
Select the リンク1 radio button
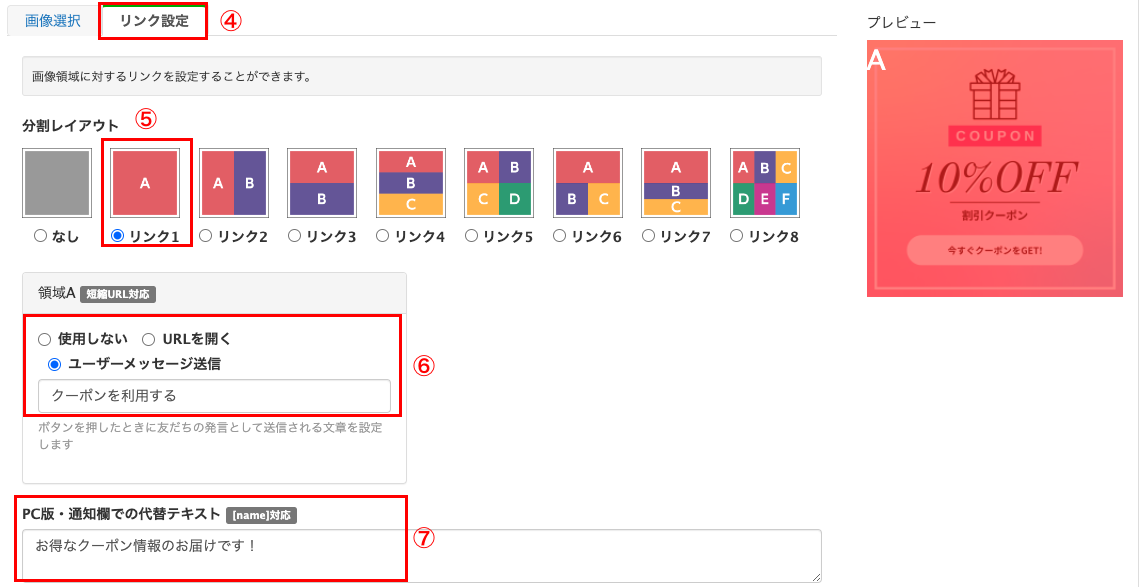[x=118, y=236]
